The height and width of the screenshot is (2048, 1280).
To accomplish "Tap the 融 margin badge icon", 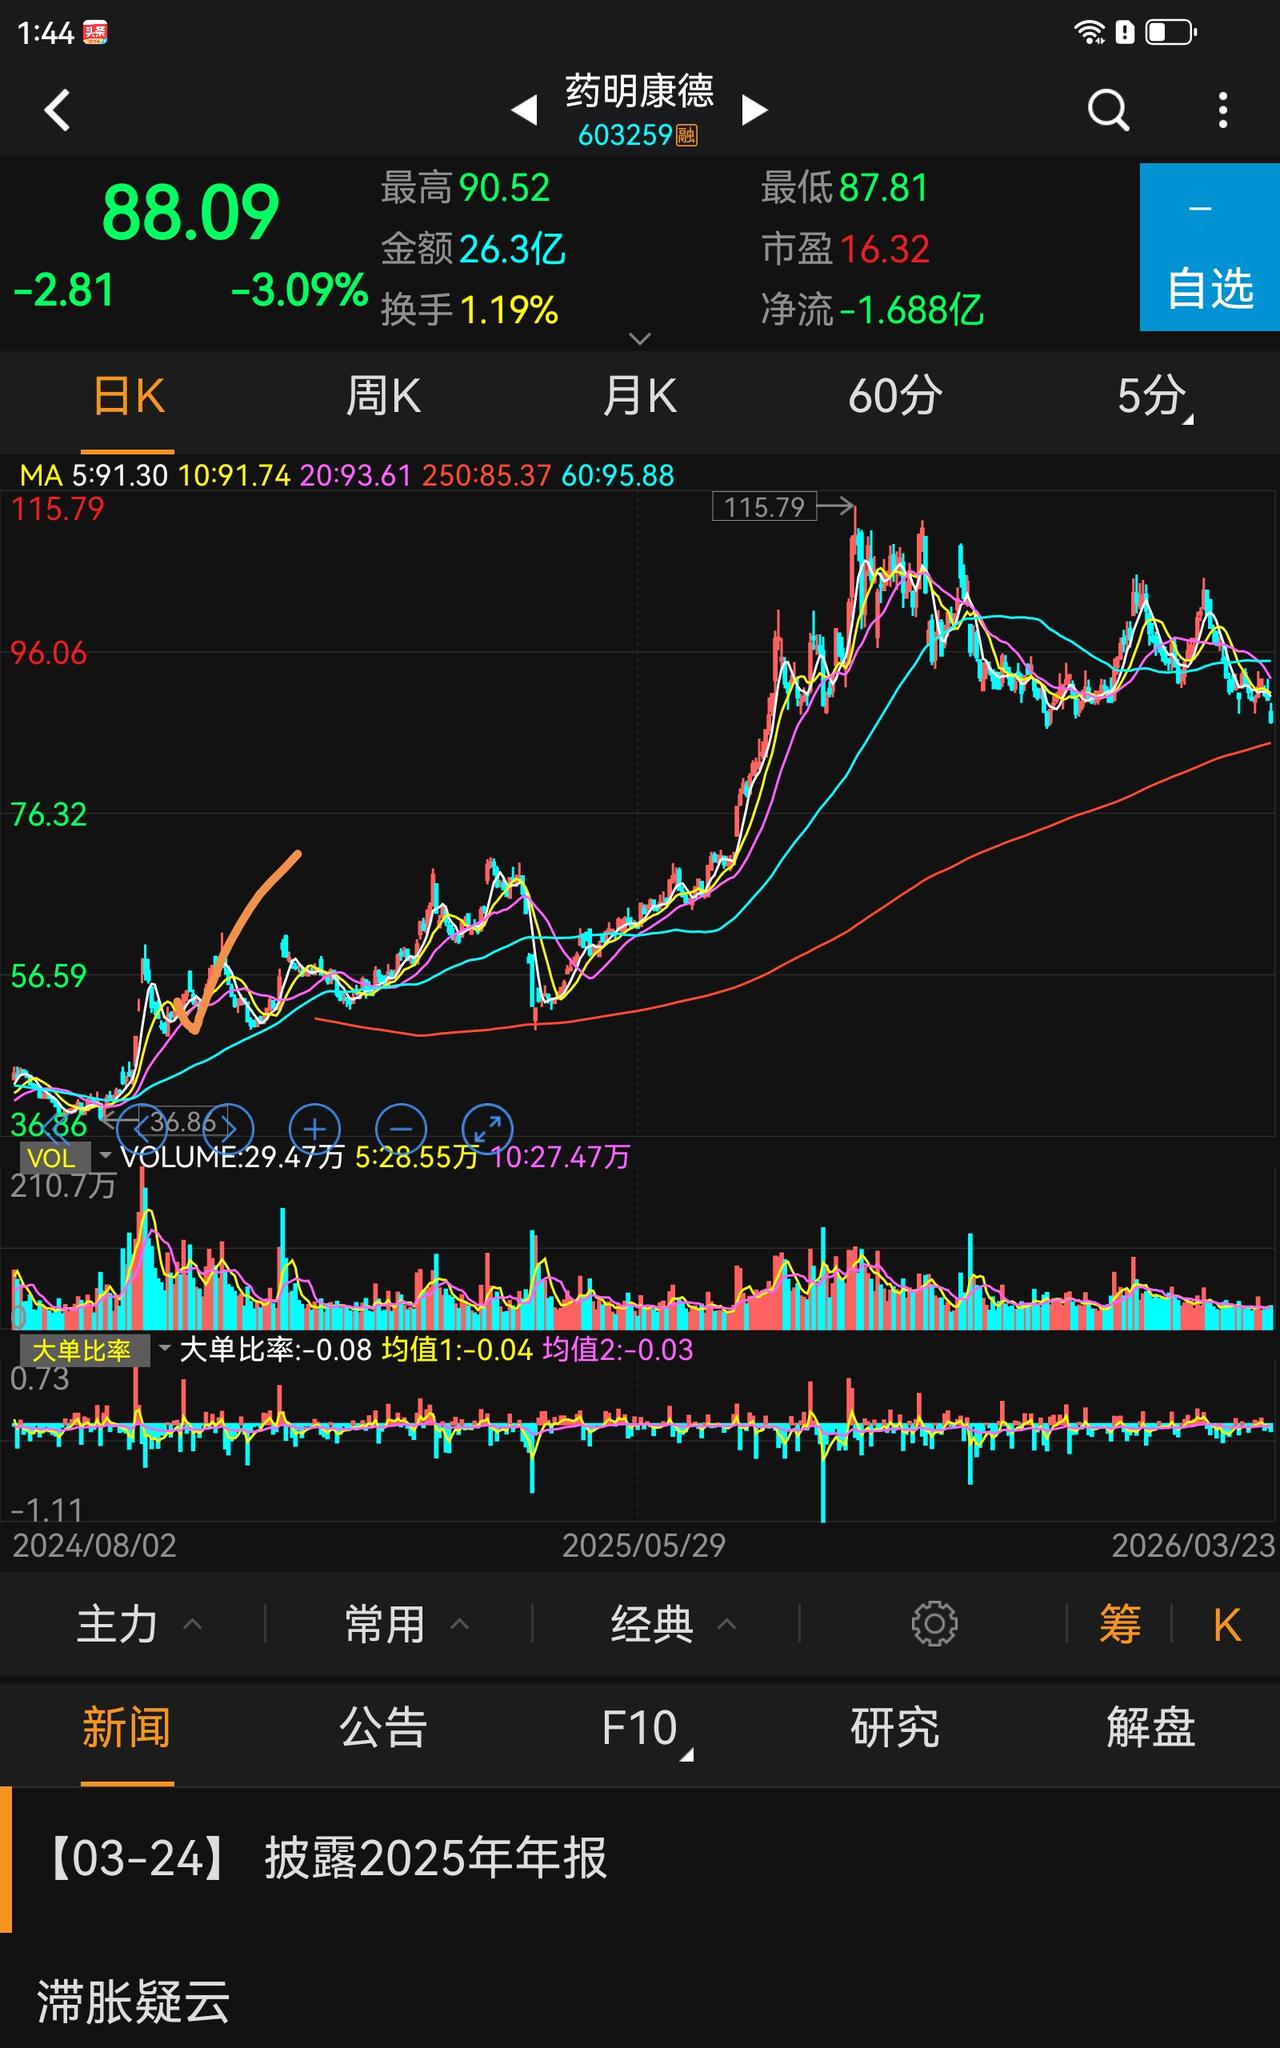I will click(x=687, y=135).
